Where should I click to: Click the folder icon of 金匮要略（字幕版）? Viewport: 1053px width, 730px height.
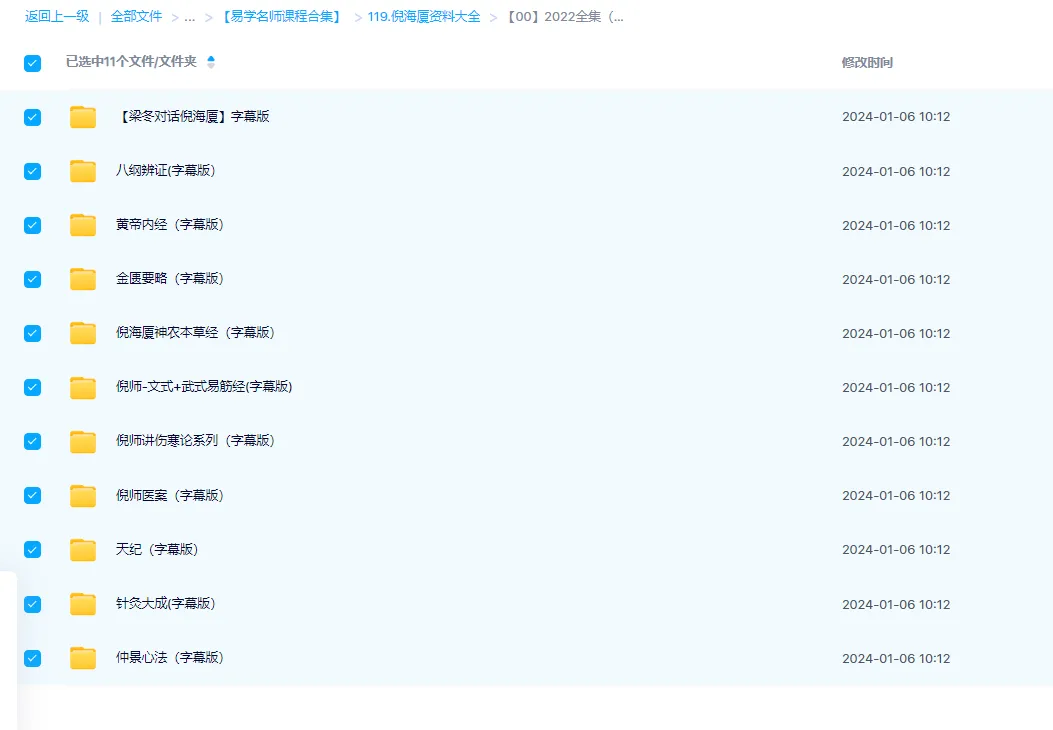click(x=83, y=279)
